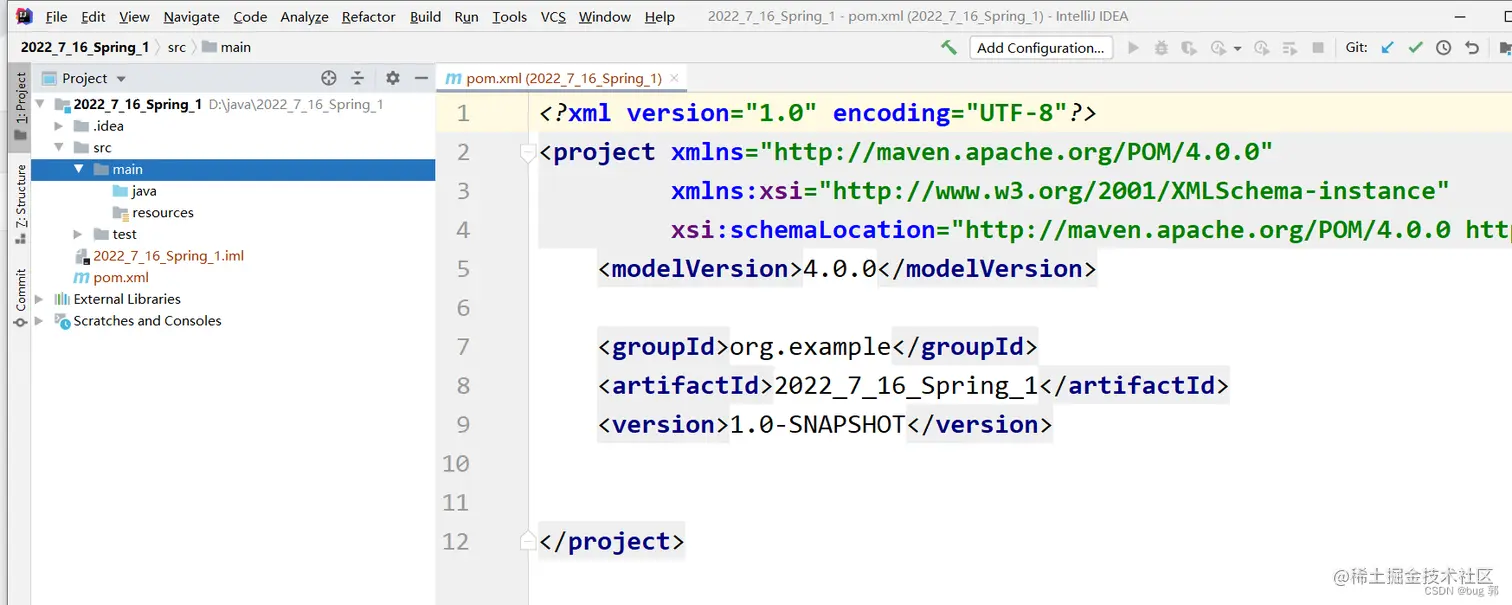Viewport: 1512px width, 605px height.
Task: Open the Help menu
Action: (659, 16)
